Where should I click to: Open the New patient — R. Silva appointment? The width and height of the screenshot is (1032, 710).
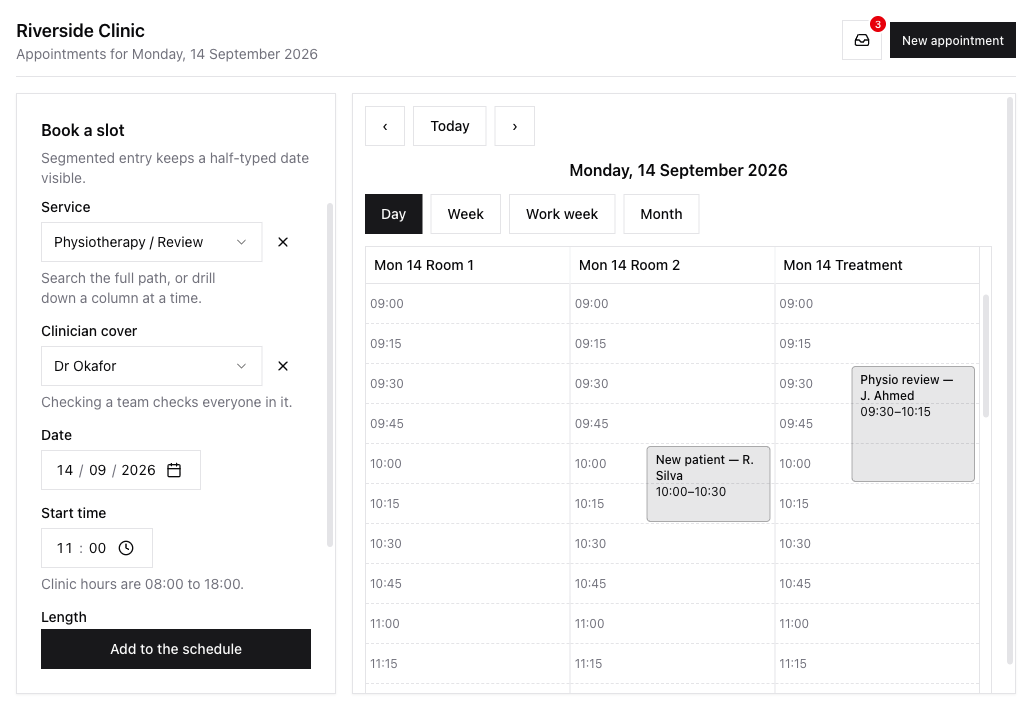click(x=708, y=484)
